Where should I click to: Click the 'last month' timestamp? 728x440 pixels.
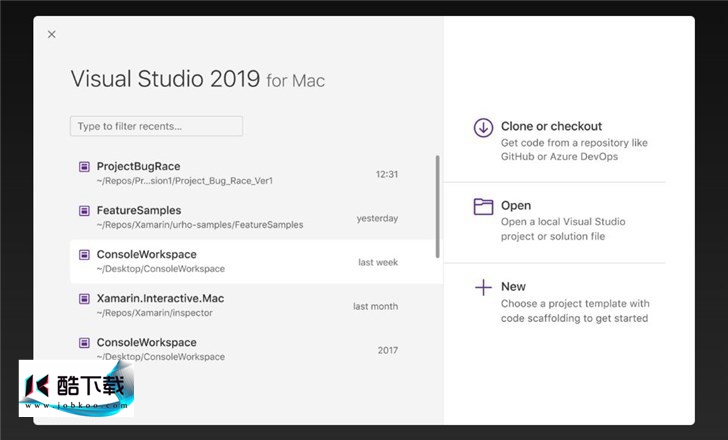375,306
